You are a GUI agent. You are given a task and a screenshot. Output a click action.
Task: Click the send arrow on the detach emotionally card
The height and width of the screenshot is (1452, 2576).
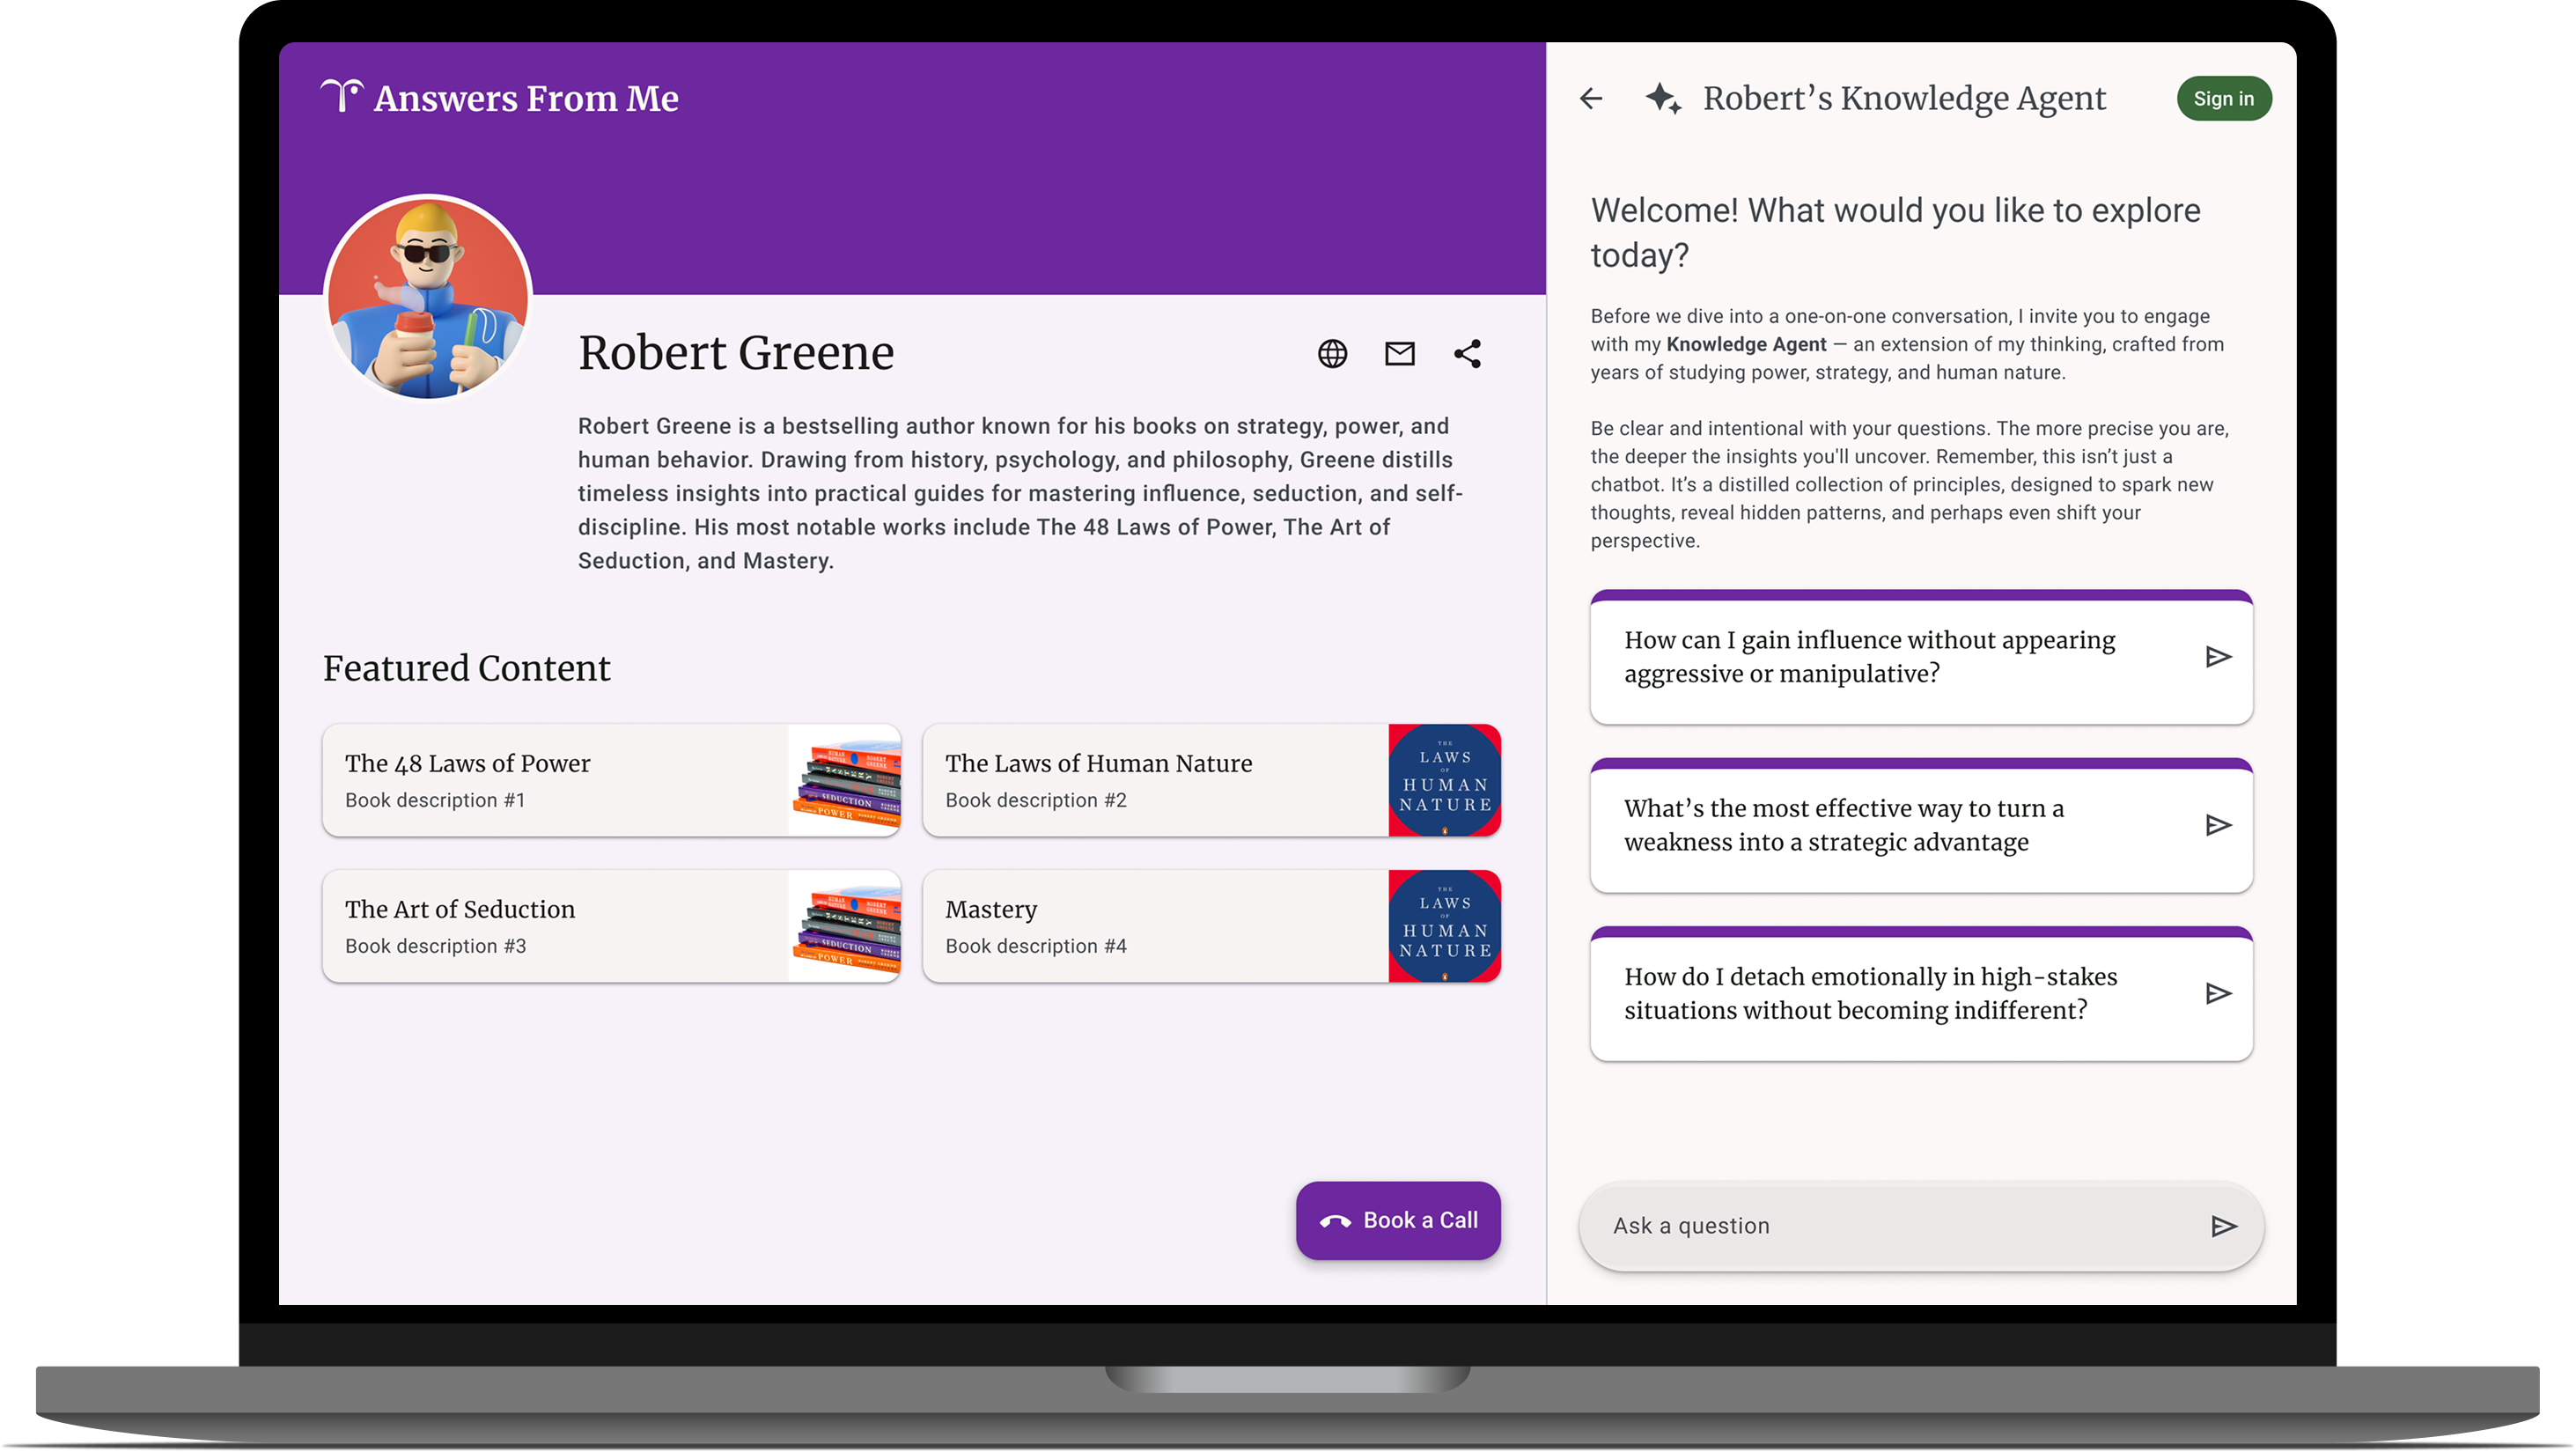tap(2218, 993)
